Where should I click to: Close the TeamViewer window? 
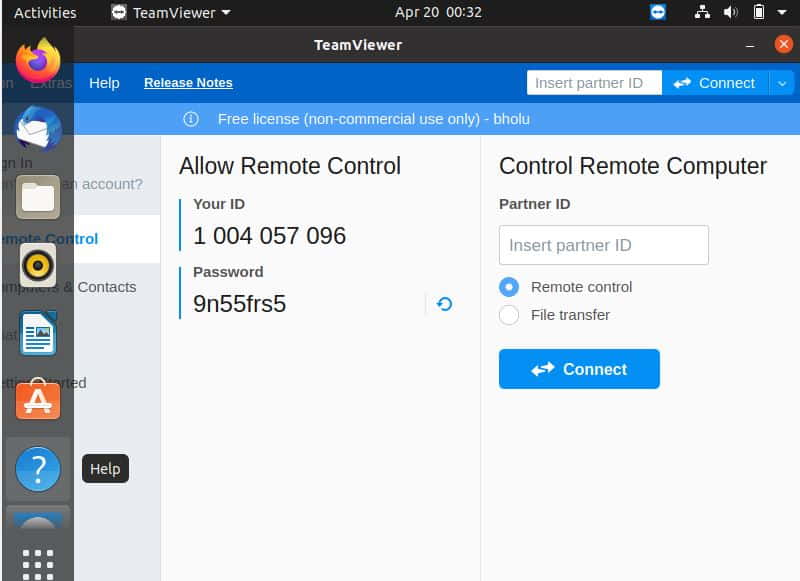(x=784, y=44)
